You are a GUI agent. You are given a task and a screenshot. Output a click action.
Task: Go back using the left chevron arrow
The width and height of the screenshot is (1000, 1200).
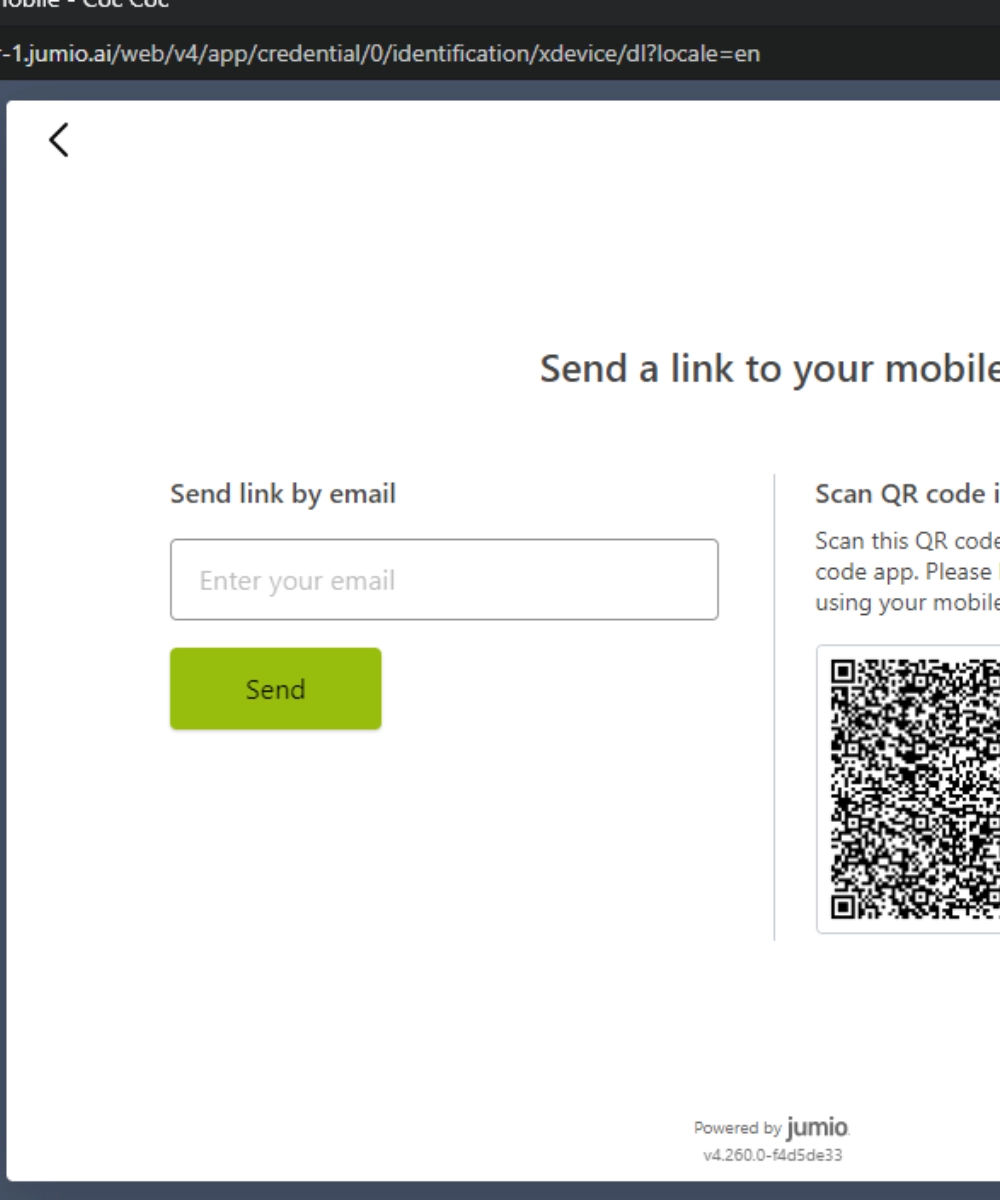(x=59, y=139)
